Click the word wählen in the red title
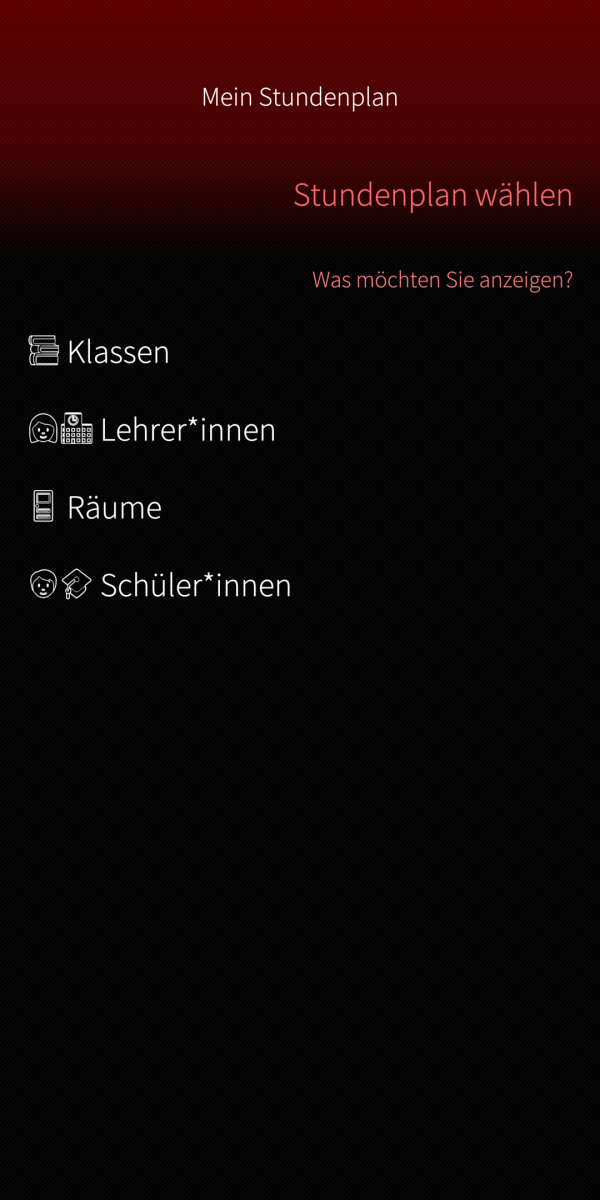The width and height of the screenshot is (600, 1200). 524,194
